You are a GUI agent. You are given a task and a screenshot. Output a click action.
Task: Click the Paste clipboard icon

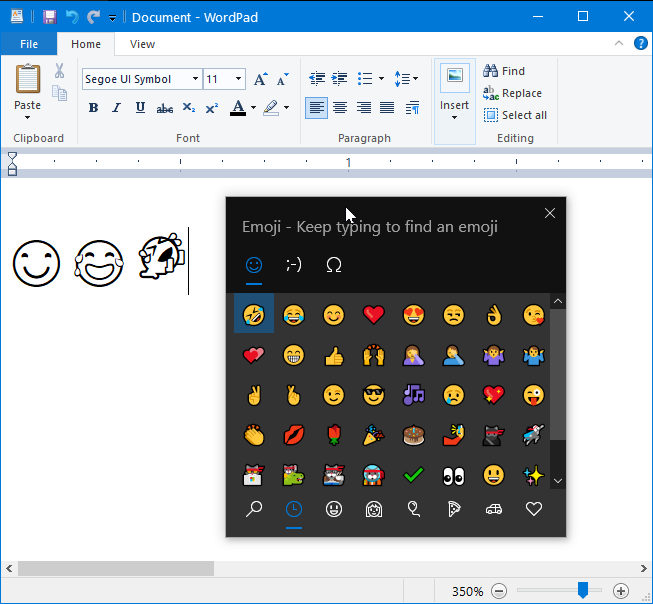tap(28, 79)
